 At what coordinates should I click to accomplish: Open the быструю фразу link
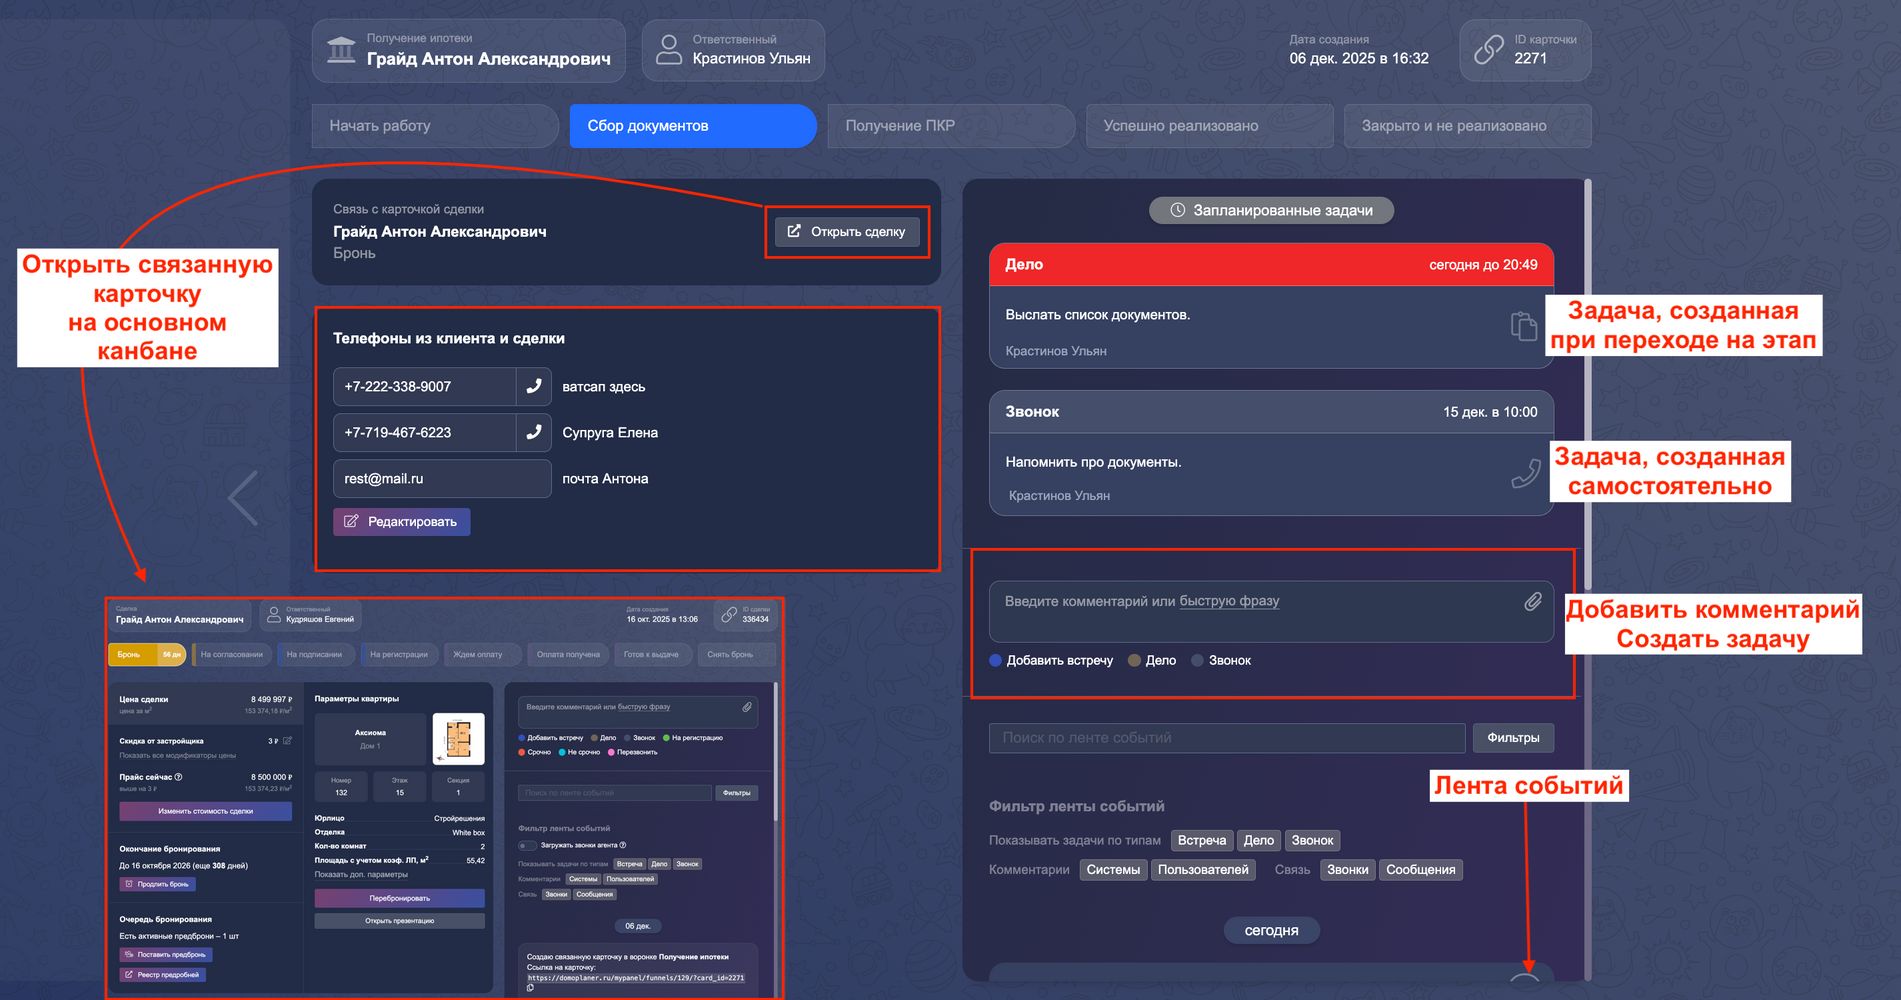click(x=1229, y=601)
